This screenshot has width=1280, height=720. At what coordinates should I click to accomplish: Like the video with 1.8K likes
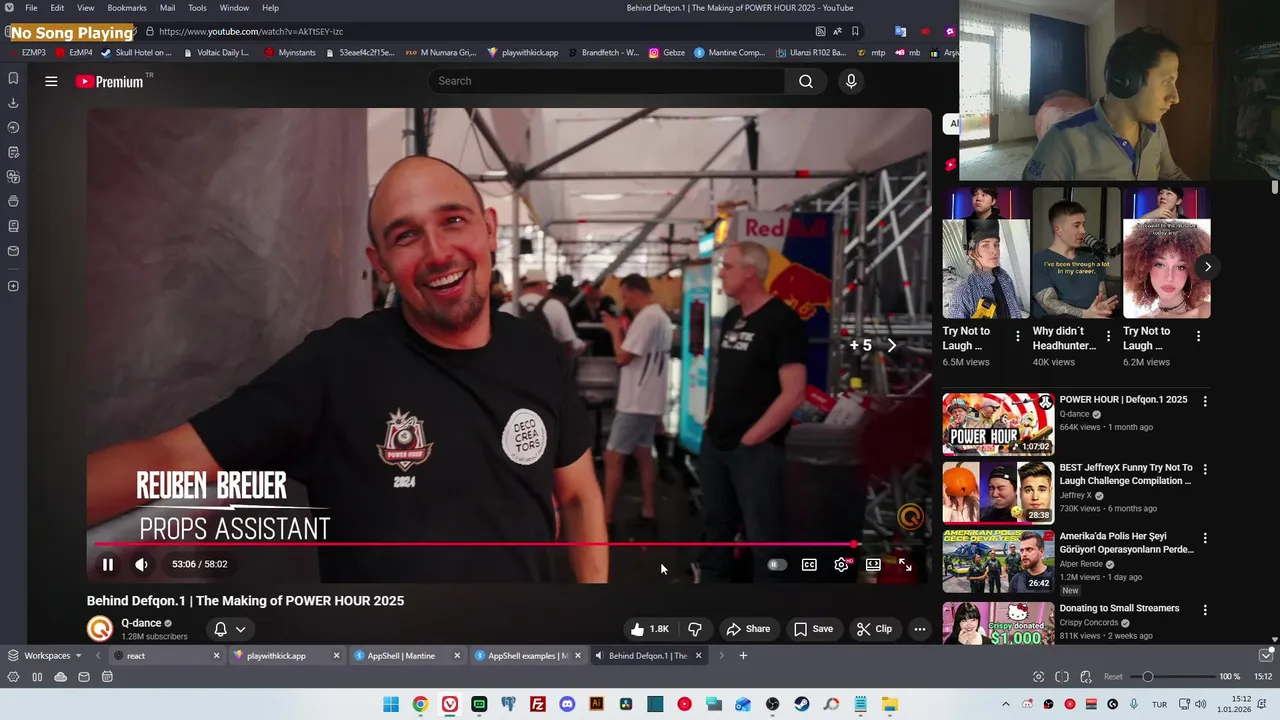click(x=649, y=629)
